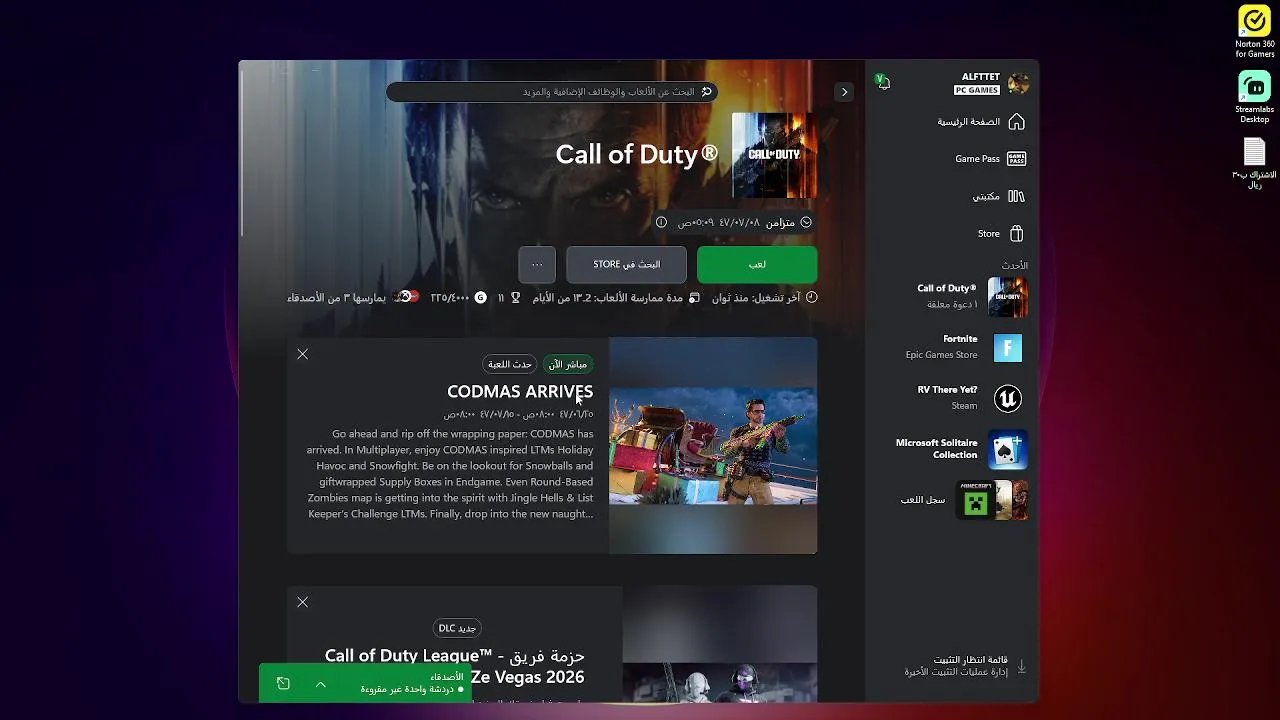Viewport: 1280px width, 720px height.
Task: Click the Call of Duty cover art
Action: (x=774, y=155)
